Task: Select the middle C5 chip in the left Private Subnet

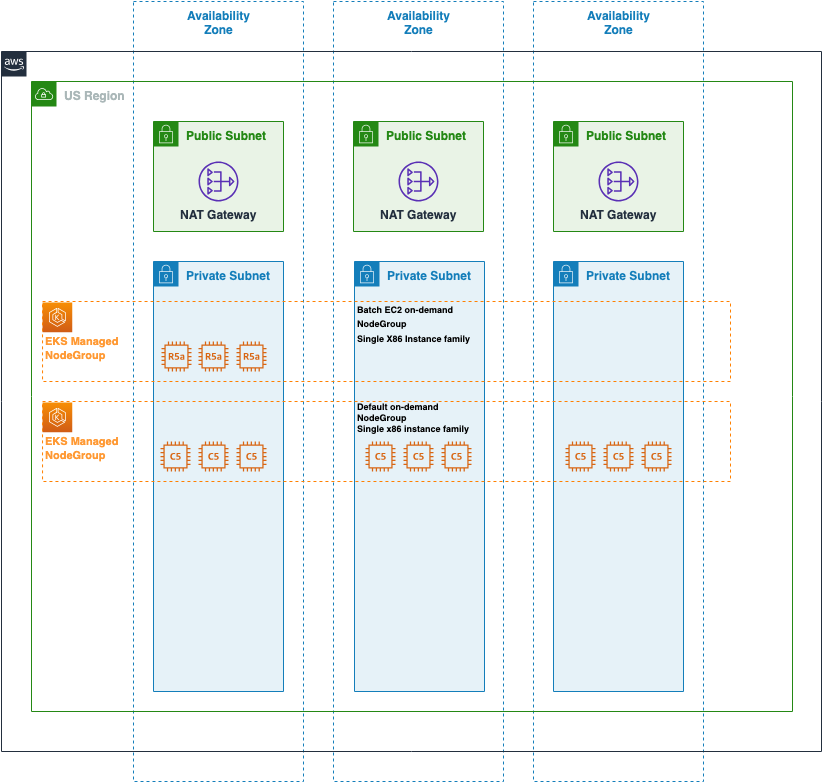Action: point(214,457)
